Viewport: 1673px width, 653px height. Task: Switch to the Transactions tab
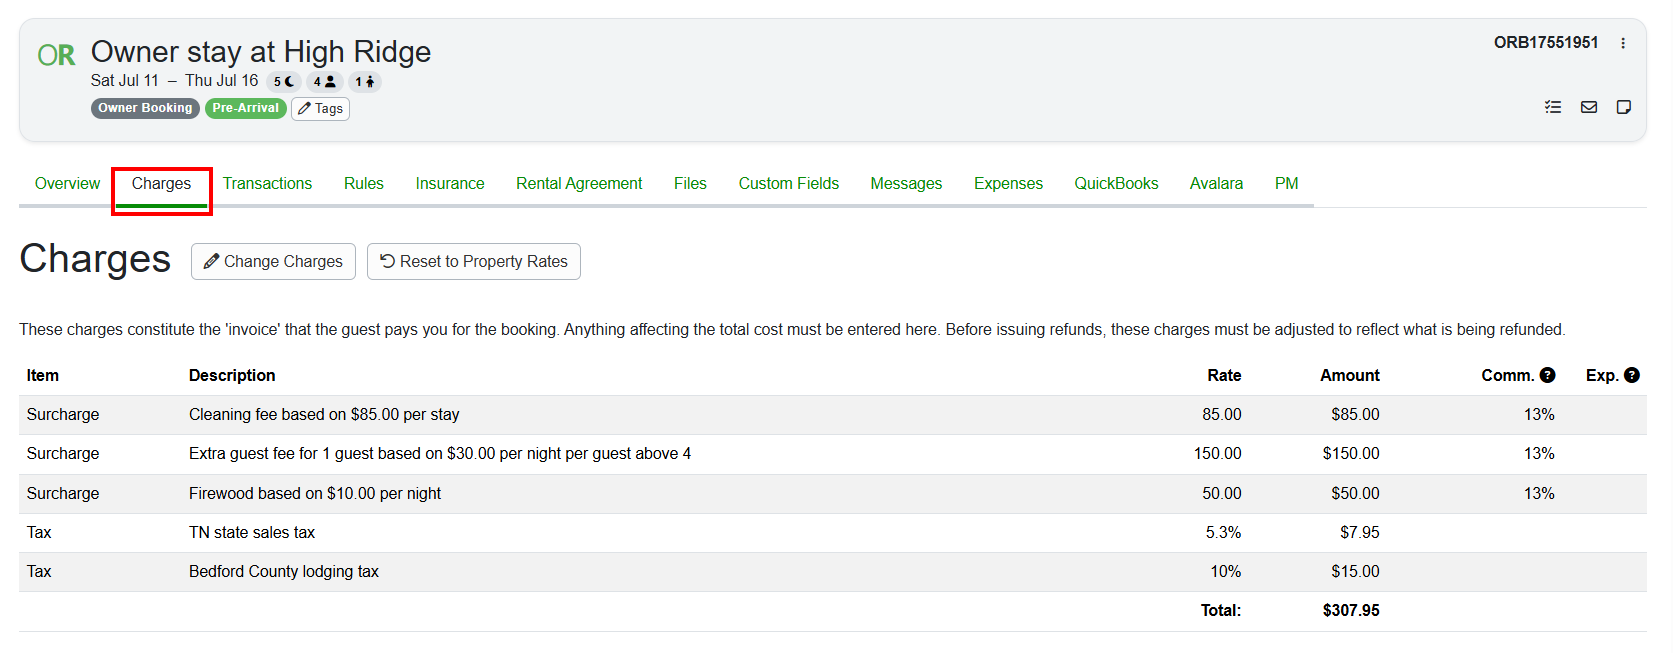click(267, 184)
